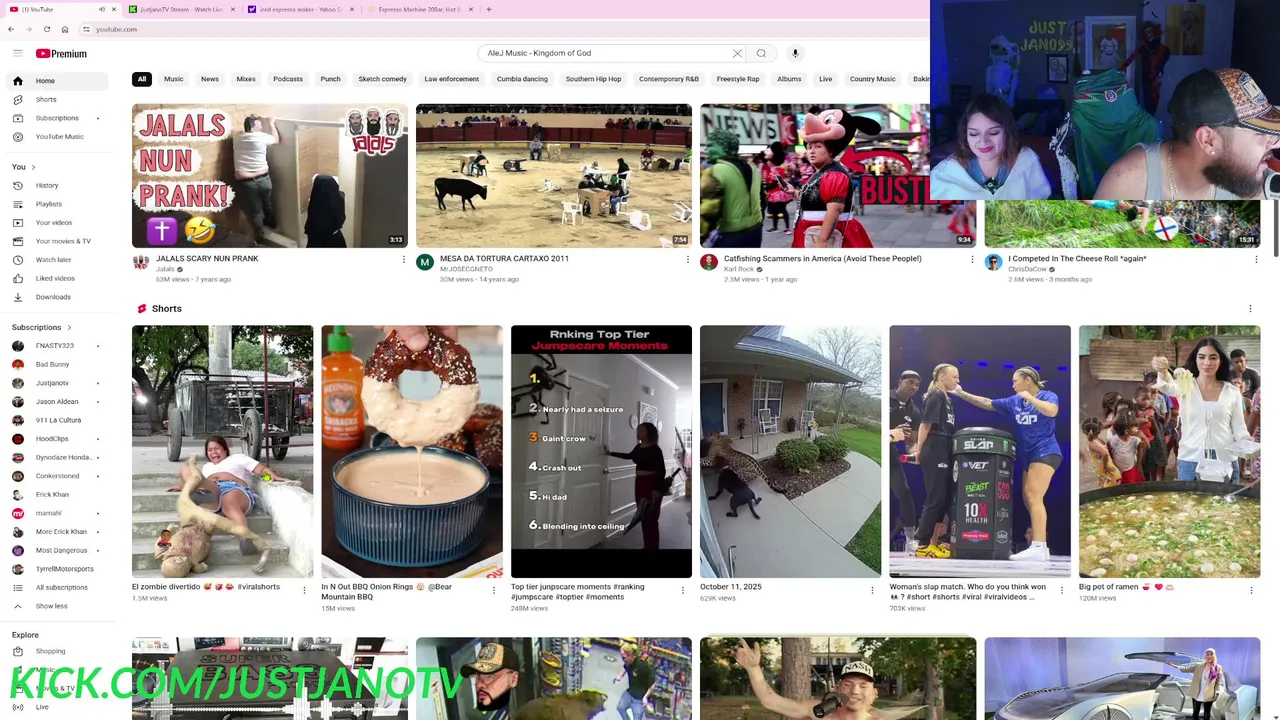Clear the search box with the X
Screen dimensions: 1280x720
[737, 53]
